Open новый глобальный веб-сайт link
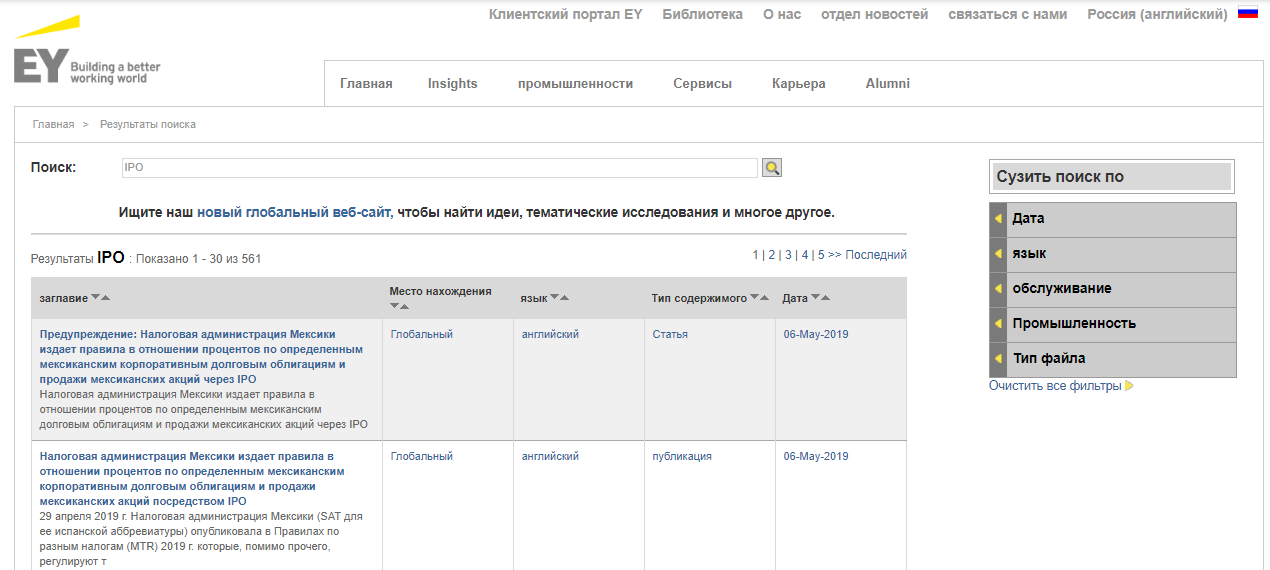This screenshot has height=570, width=1270. [293, 213]
